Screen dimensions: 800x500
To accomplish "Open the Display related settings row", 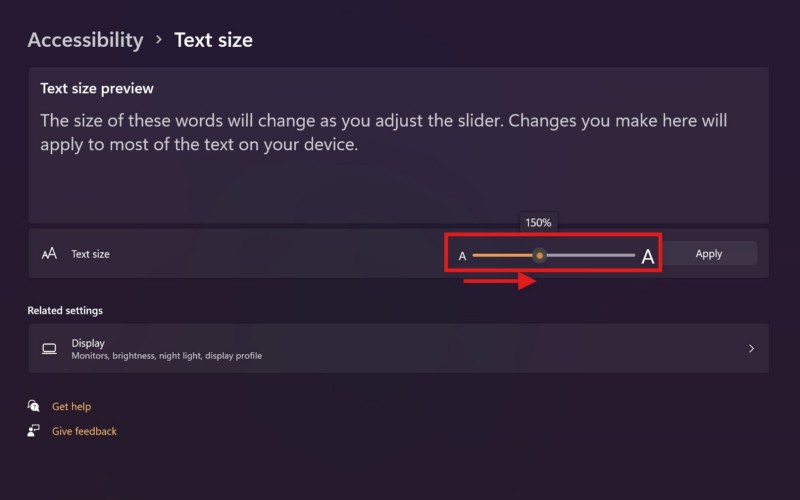I will 398,349.
